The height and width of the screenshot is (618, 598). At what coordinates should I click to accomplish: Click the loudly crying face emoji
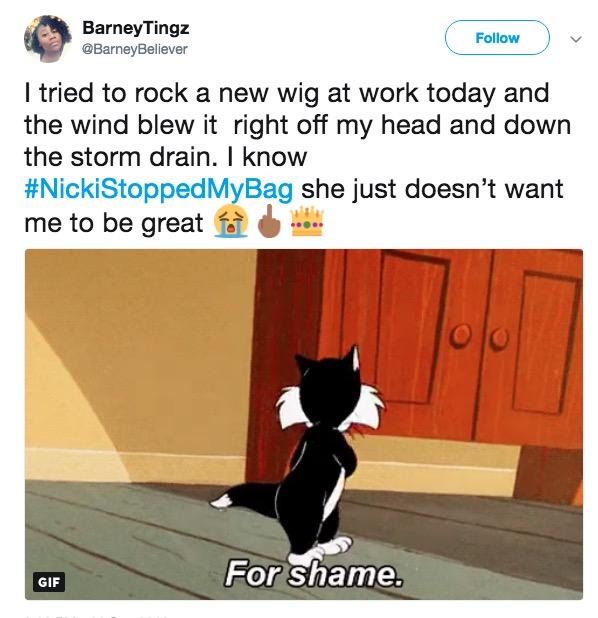click(231, 222)
